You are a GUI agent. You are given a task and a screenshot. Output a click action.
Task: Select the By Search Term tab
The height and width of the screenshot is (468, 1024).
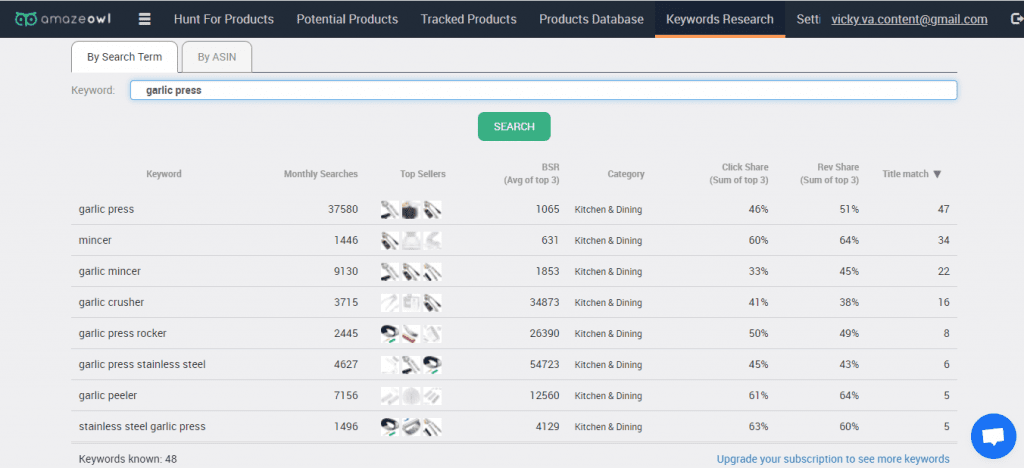click(124, 57)
